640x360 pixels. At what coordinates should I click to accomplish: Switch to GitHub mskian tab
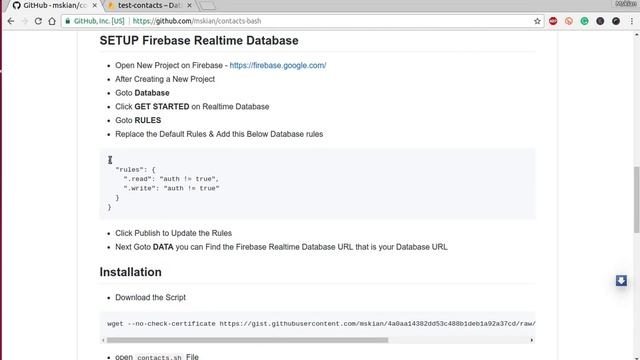pos(54,6)
